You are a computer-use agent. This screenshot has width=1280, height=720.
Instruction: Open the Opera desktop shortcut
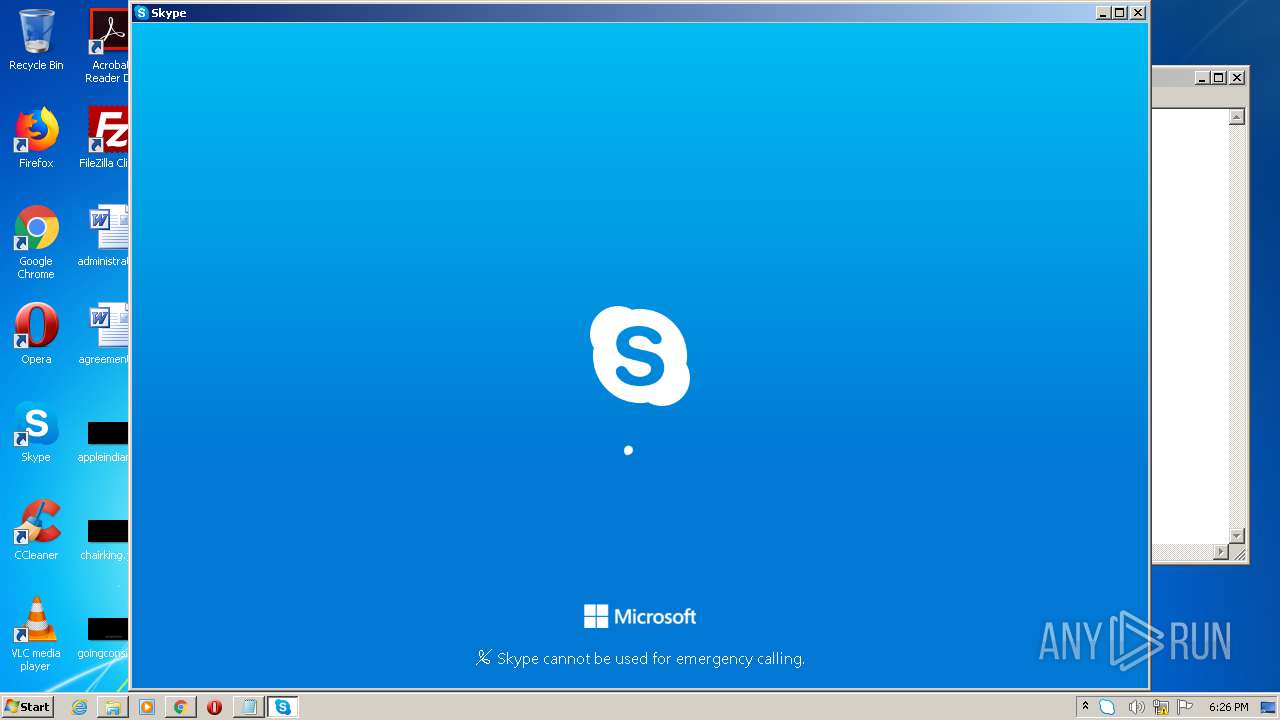click(x=36, y=334)
